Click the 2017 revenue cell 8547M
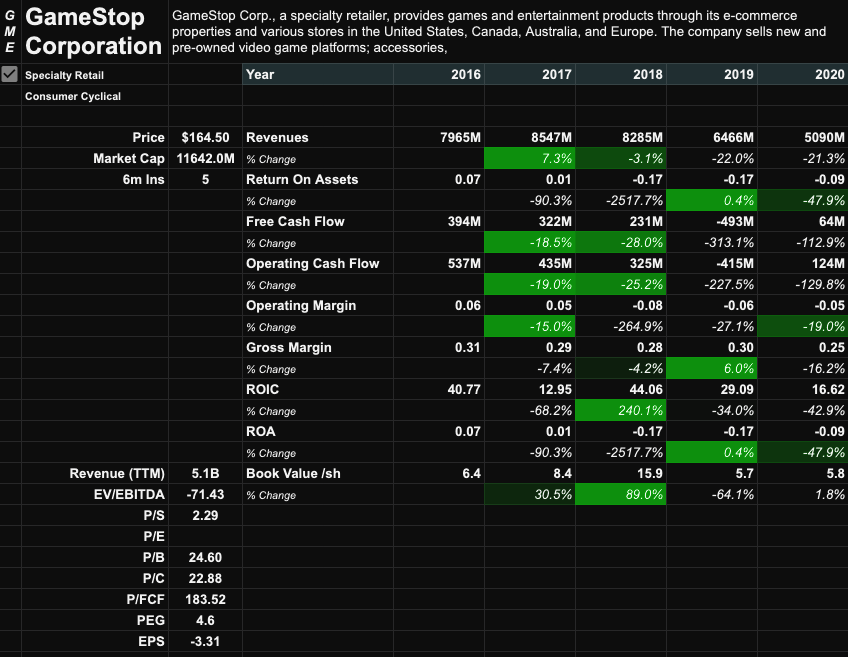The image size is (848, 657). [x=529, y=137]
